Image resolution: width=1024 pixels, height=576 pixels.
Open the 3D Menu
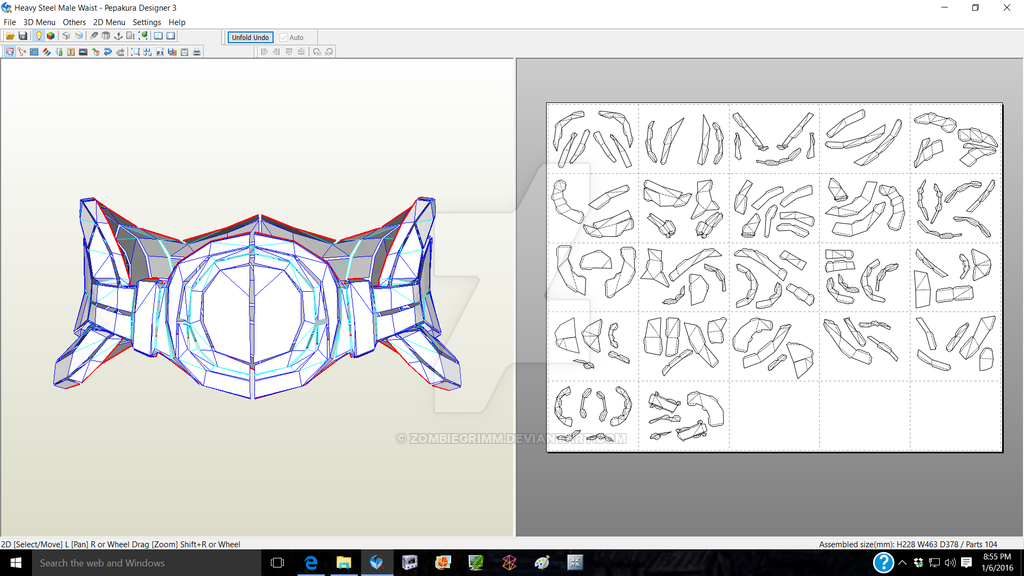point(39,22)
